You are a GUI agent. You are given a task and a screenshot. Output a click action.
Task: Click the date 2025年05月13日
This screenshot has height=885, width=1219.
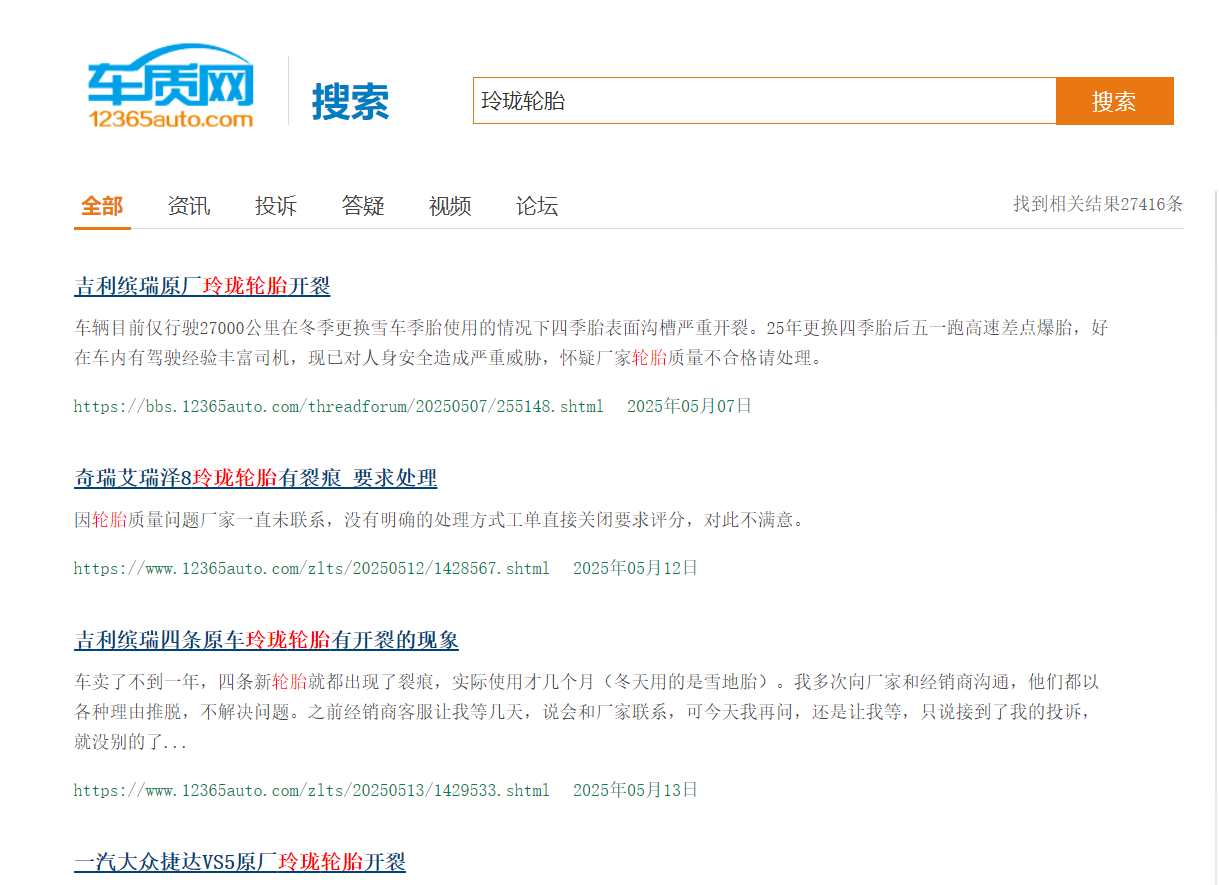click(x=635, y=790)
